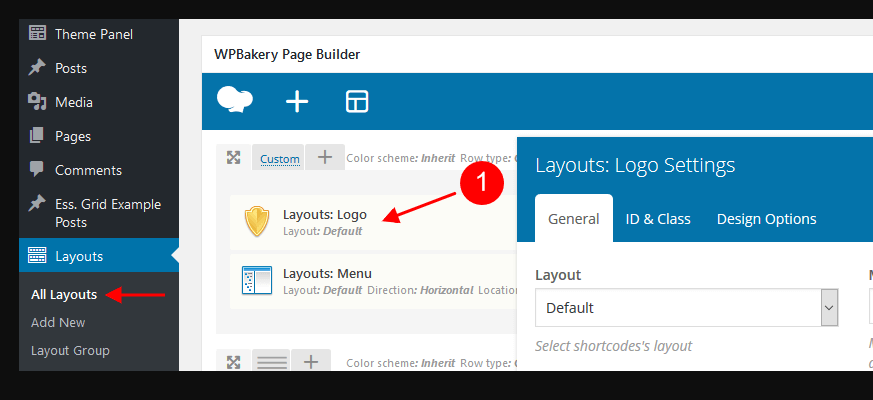
Task: Open Ess. Grid Example Posts in the sidebar
Action: pyautogui.click(x=107, y=213)
